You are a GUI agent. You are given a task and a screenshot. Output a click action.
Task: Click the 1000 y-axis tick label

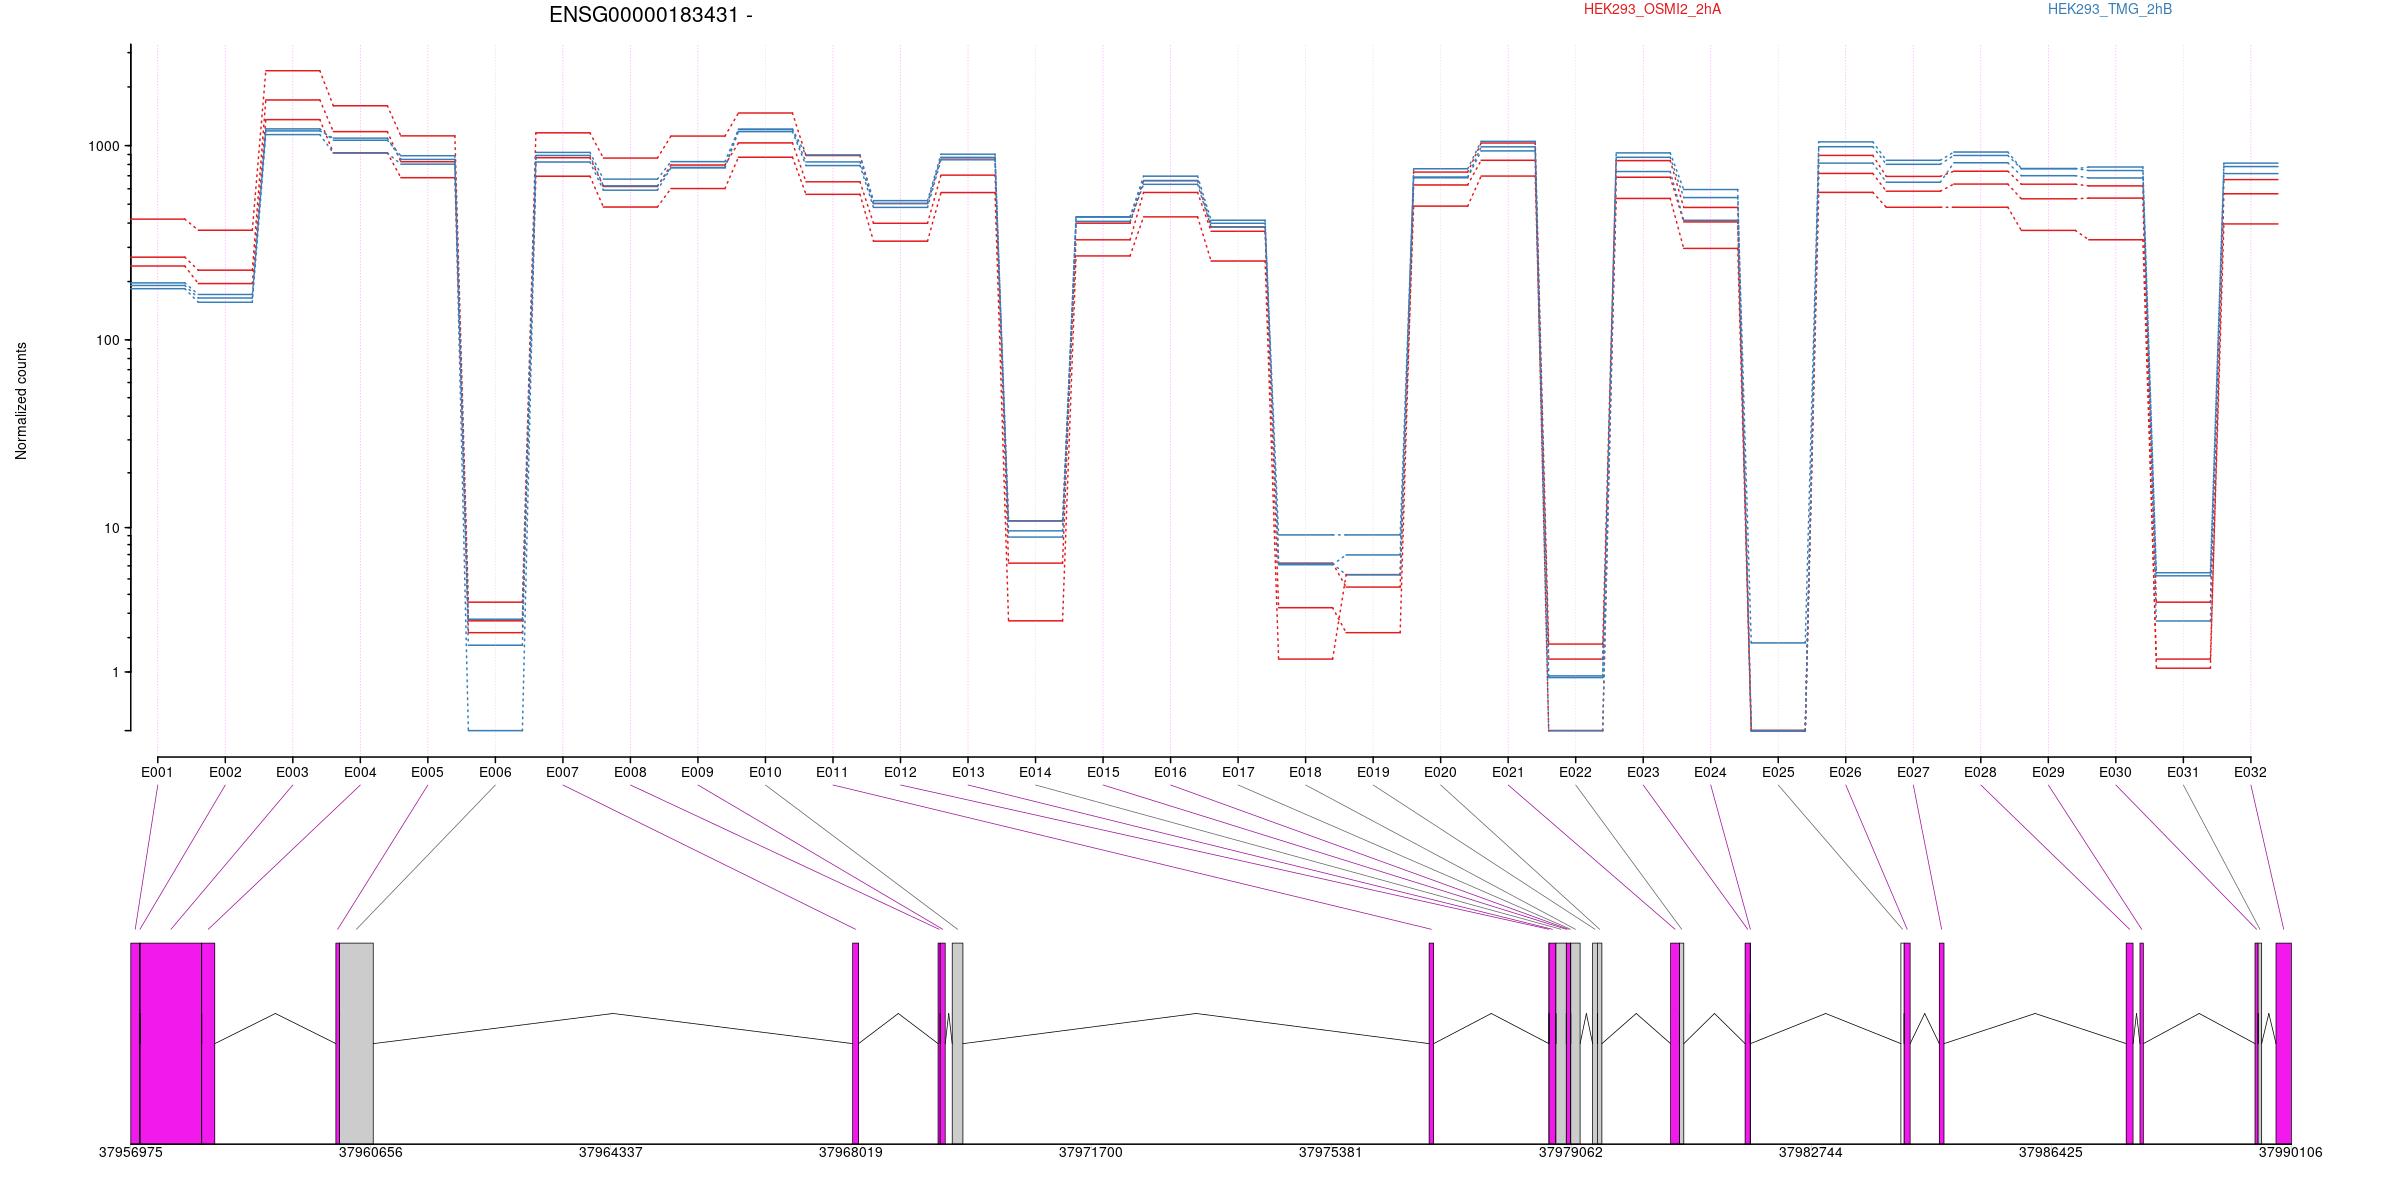coord(104,146)
